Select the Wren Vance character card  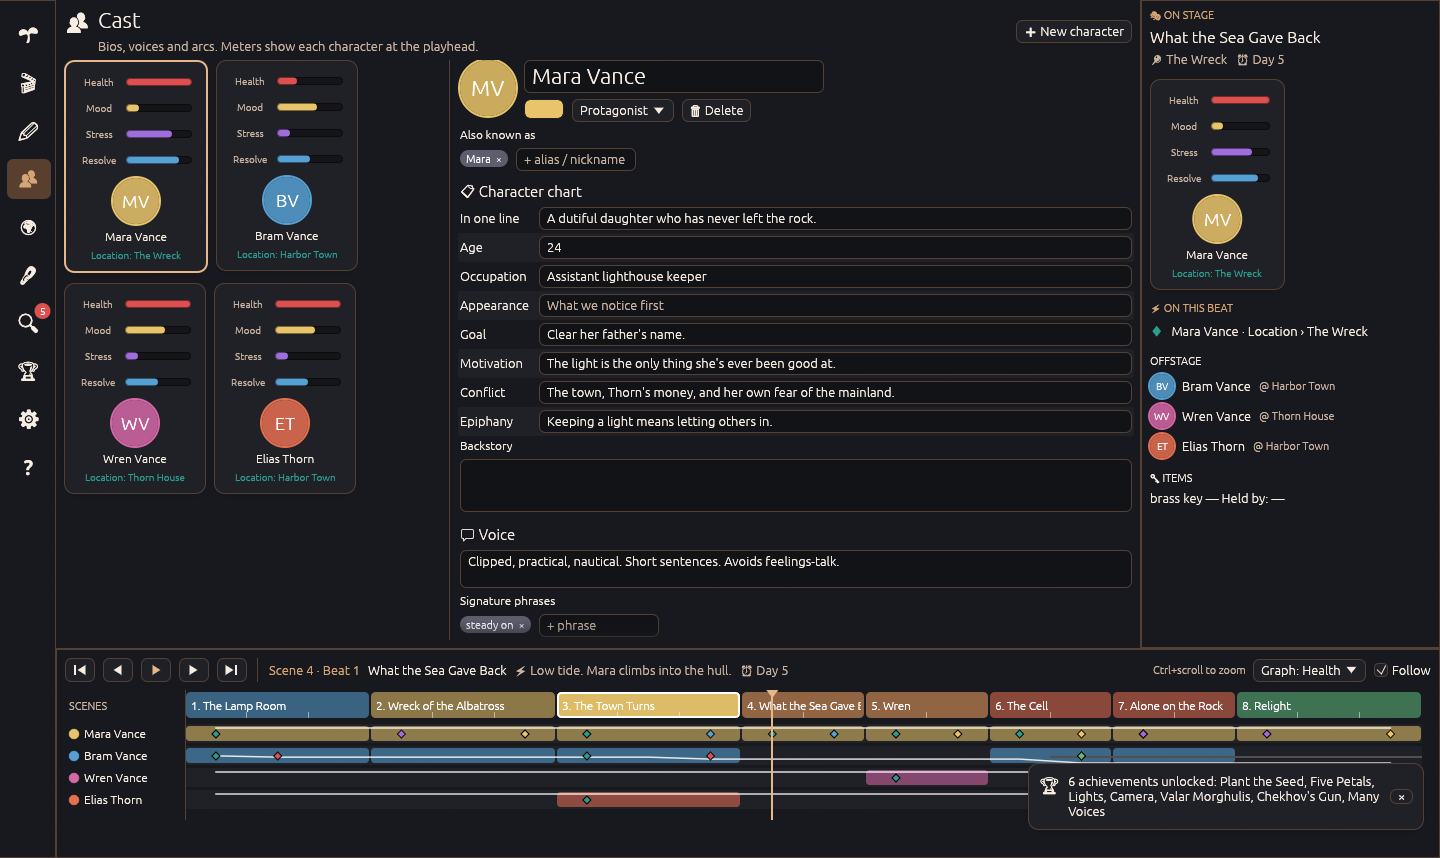135,388
